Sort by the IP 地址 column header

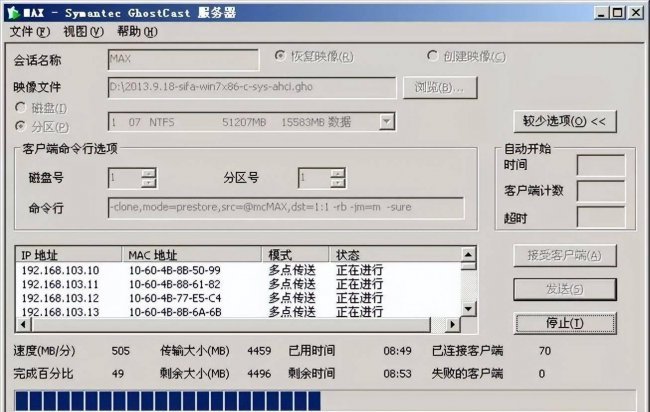pyautogui.click(x=69, y=255)
